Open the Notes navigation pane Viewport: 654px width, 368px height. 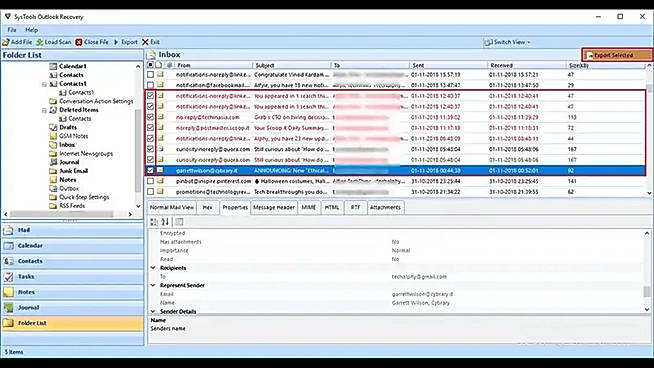[73, 292]
